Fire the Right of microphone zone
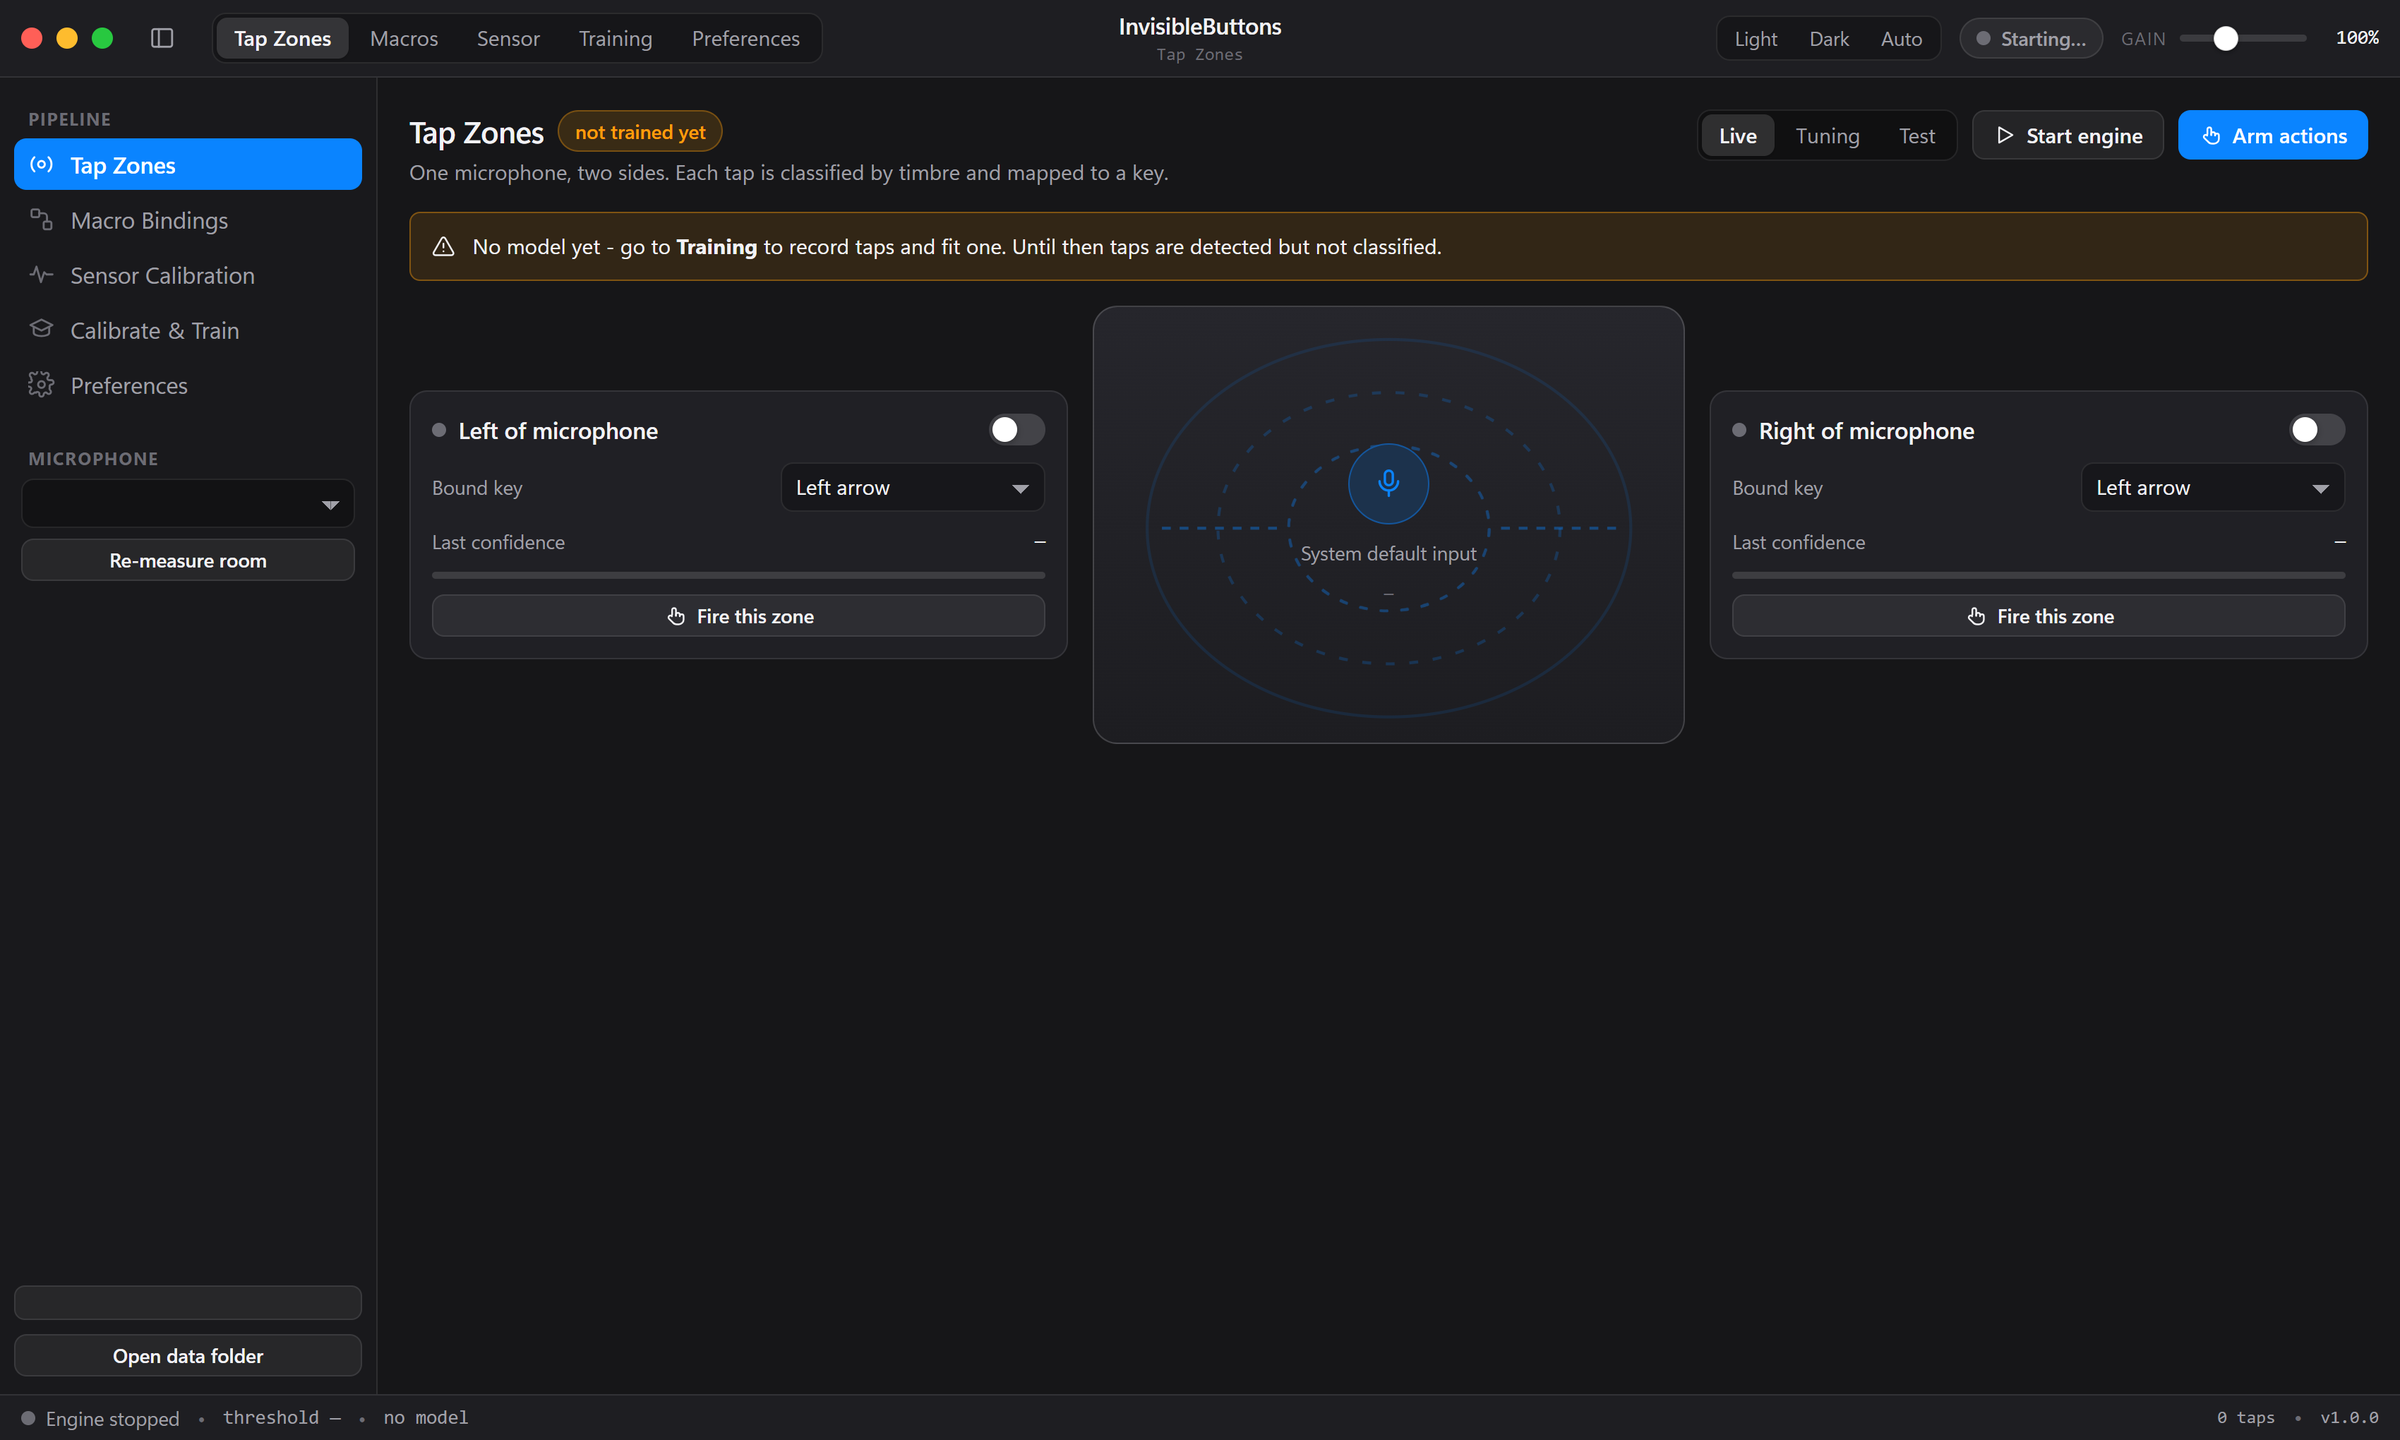Image resolution: width=2400 pixels, height=1440 pixels. click(2038, 616)
